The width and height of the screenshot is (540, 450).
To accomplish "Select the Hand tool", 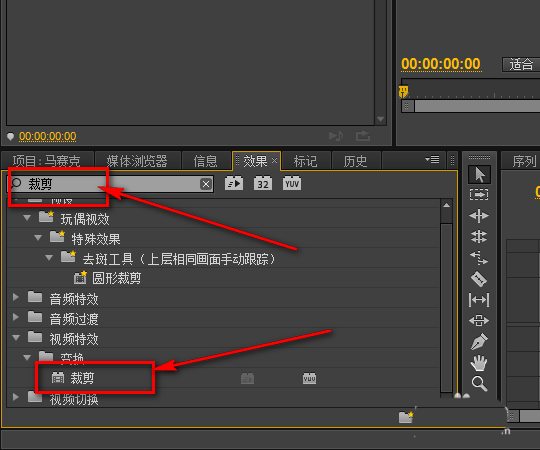I will click(x=479, y=363).
